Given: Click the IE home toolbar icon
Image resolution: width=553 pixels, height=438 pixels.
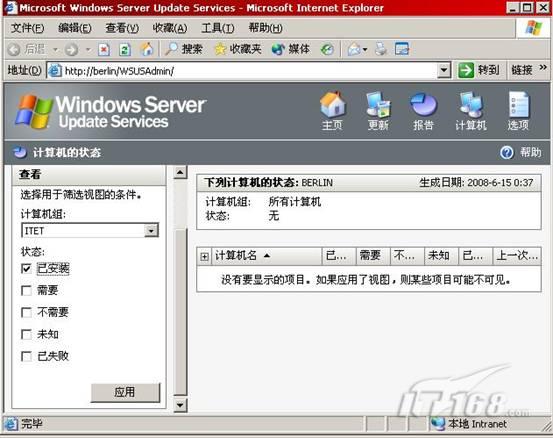Looking at the screenshot, I should pos(147,49).
